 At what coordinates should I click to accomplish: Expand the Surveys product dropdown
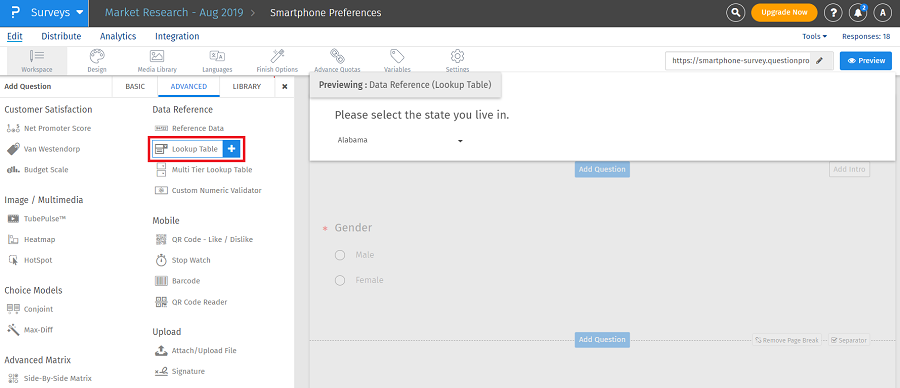click(57, 13)
